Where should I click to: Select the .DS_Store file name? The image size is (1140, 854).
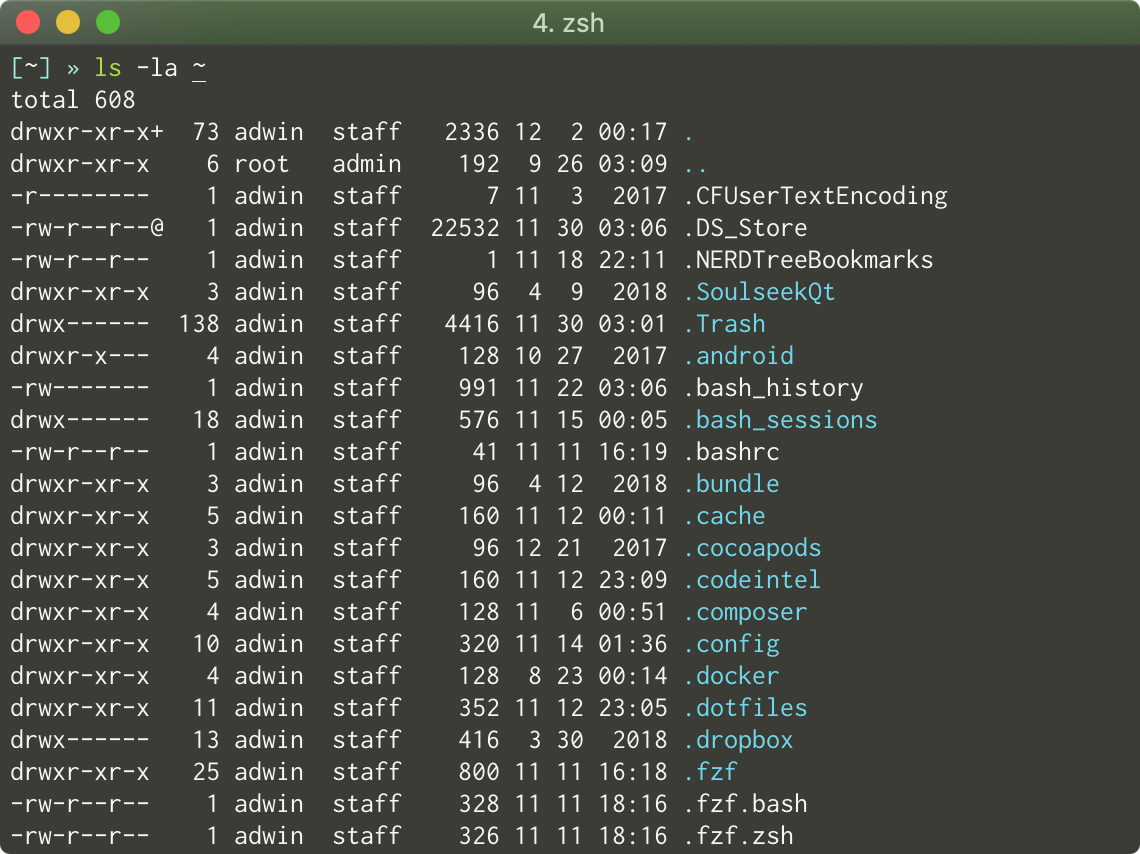740,227
